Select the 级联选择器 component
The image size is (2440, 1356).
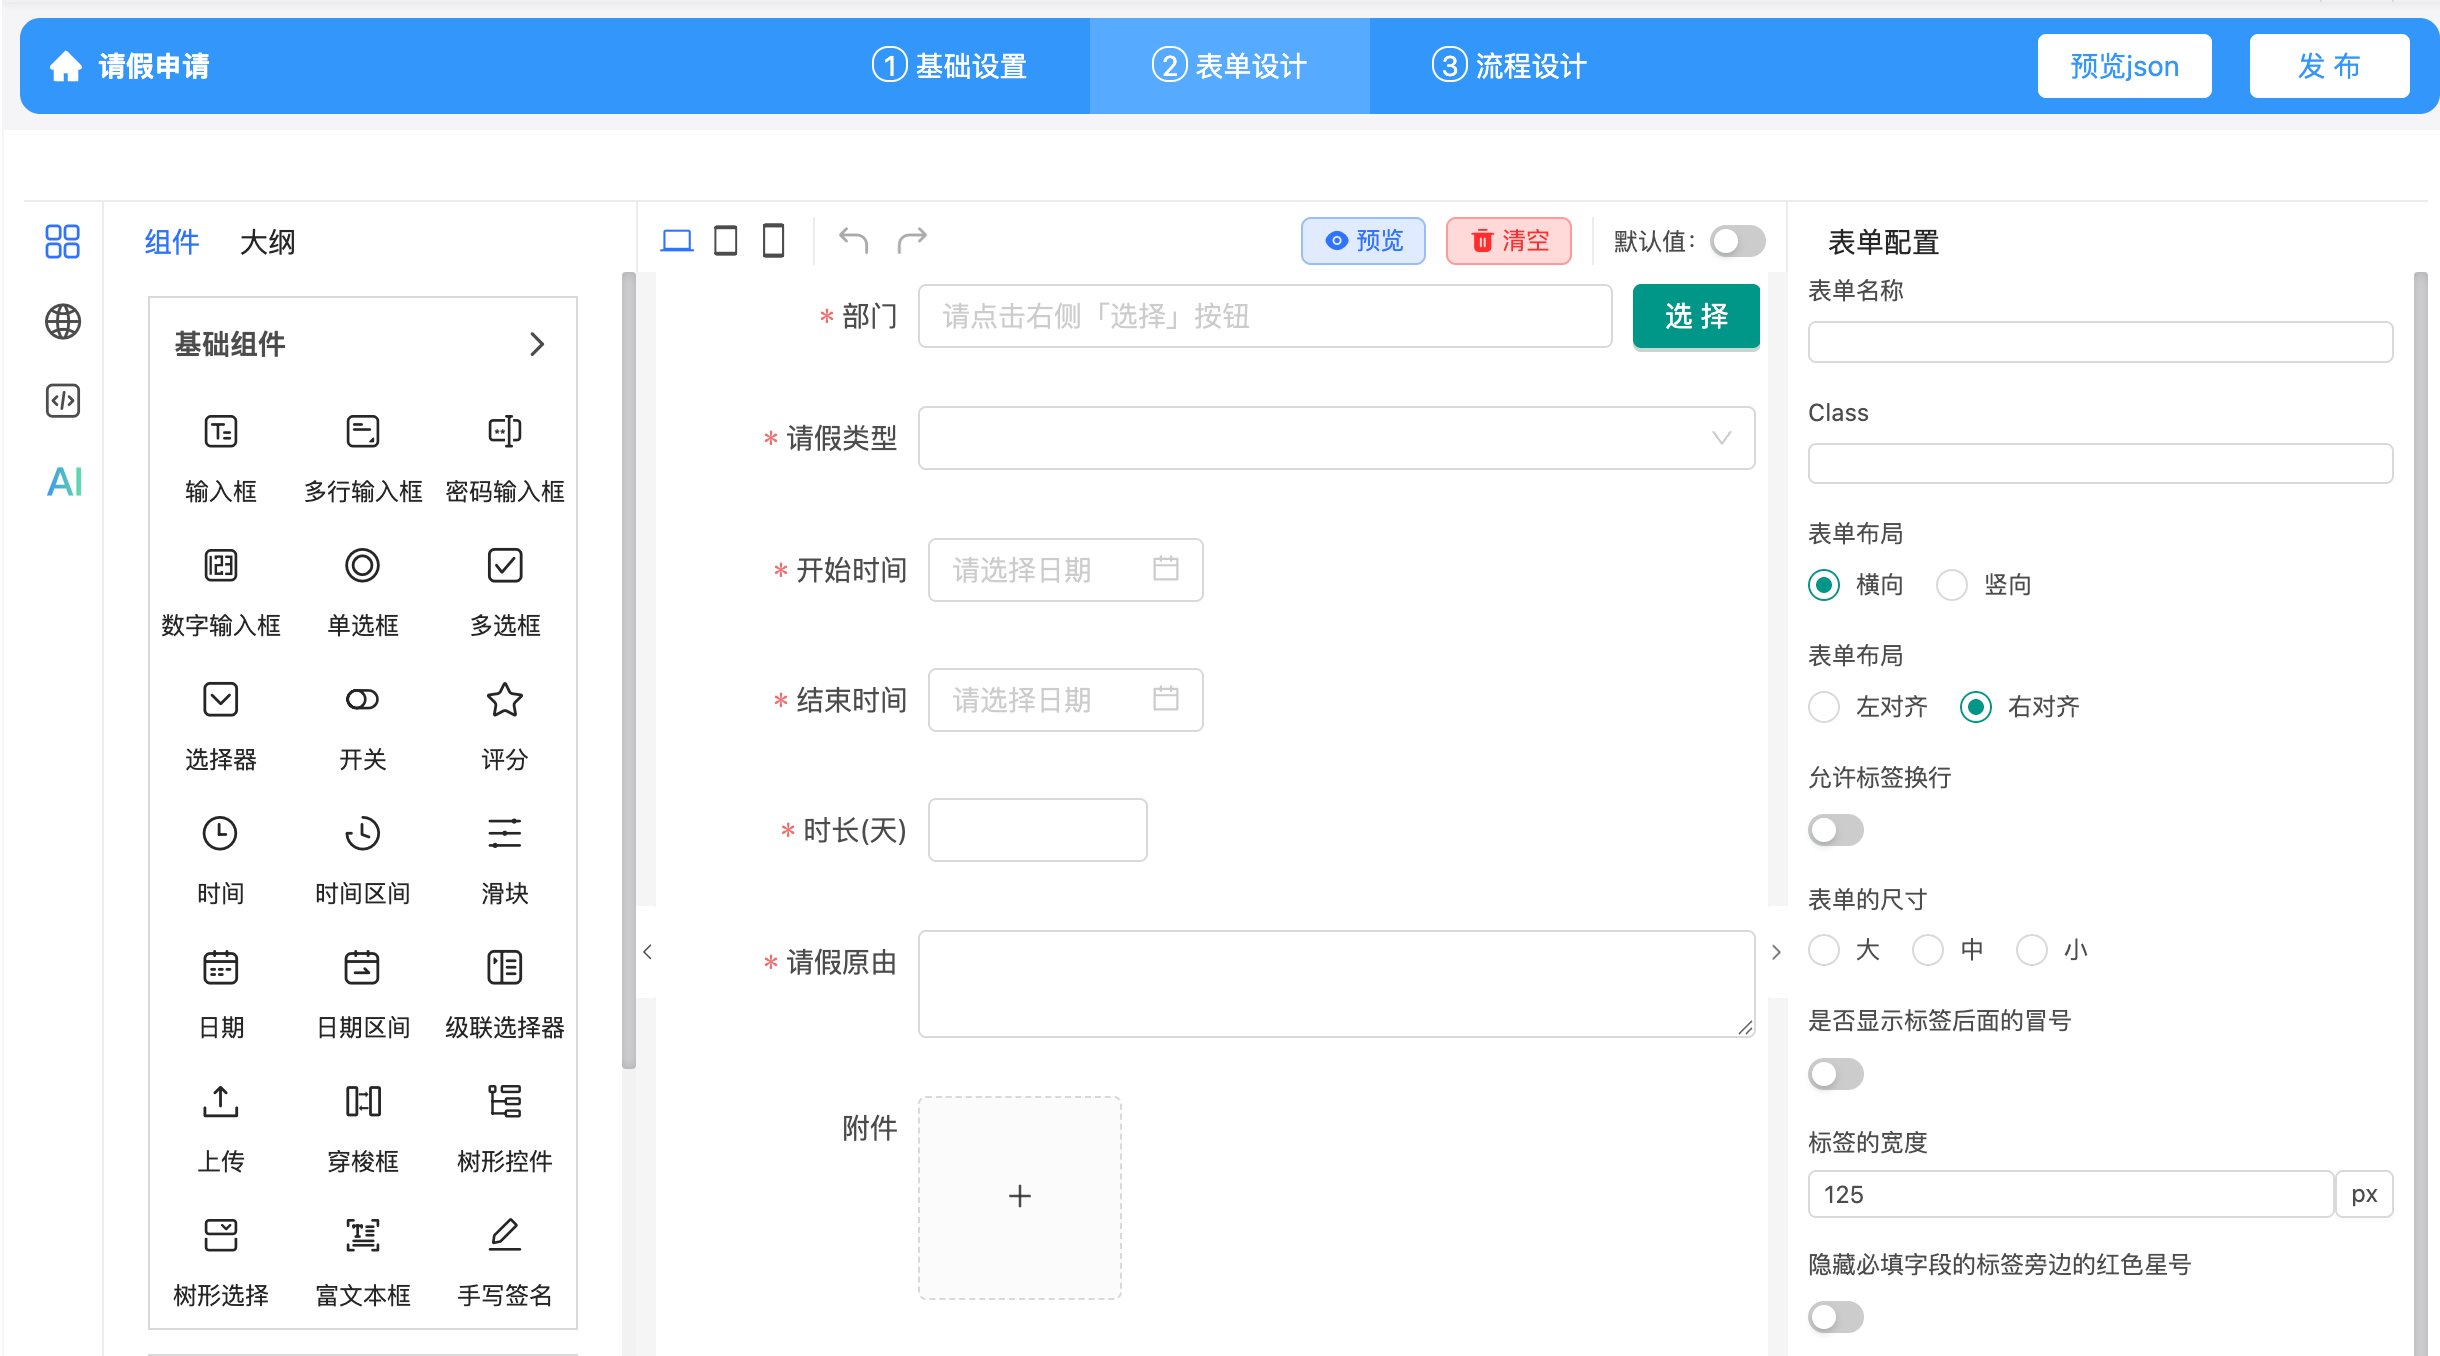pos(505,993)
